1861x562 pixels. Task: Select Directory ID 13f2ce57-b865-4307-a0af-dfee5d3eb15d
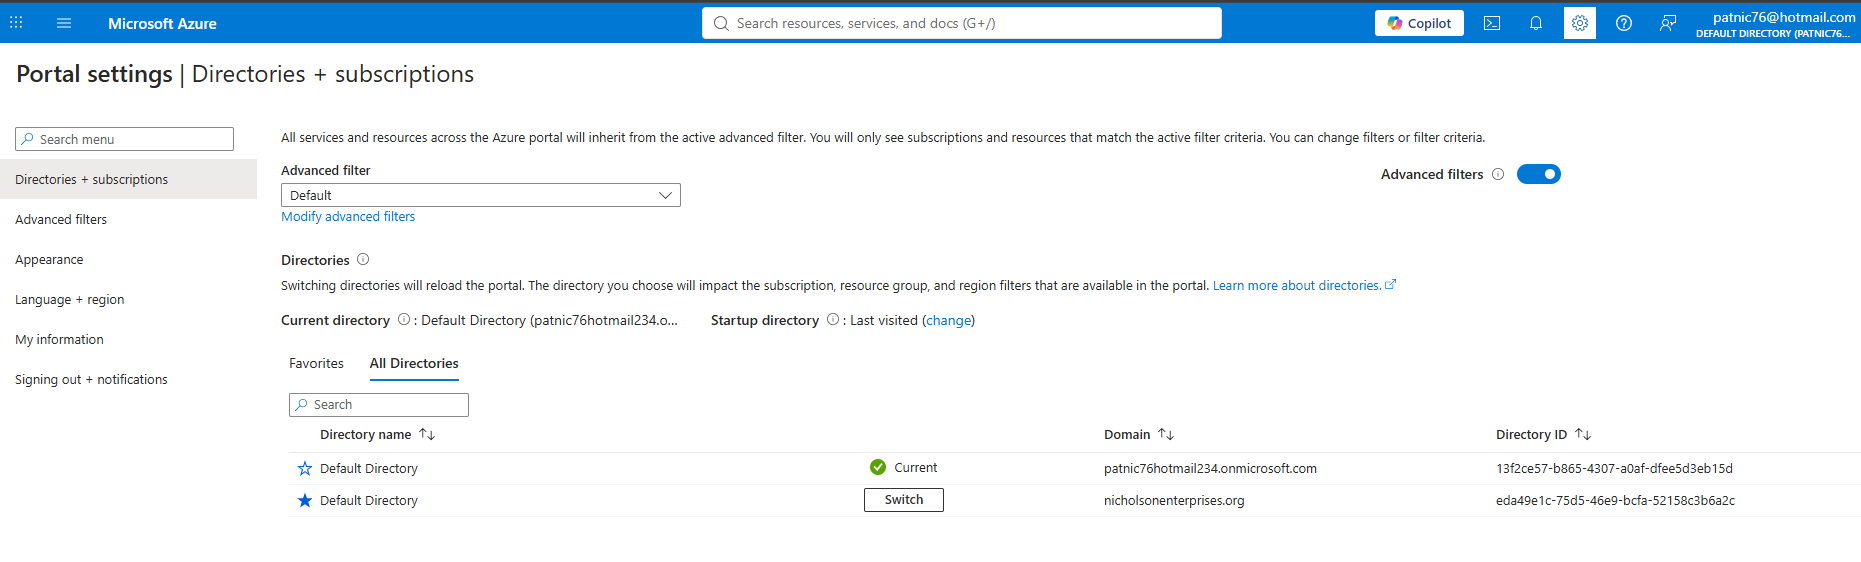pyautogui.click(x=1614, y=468)
